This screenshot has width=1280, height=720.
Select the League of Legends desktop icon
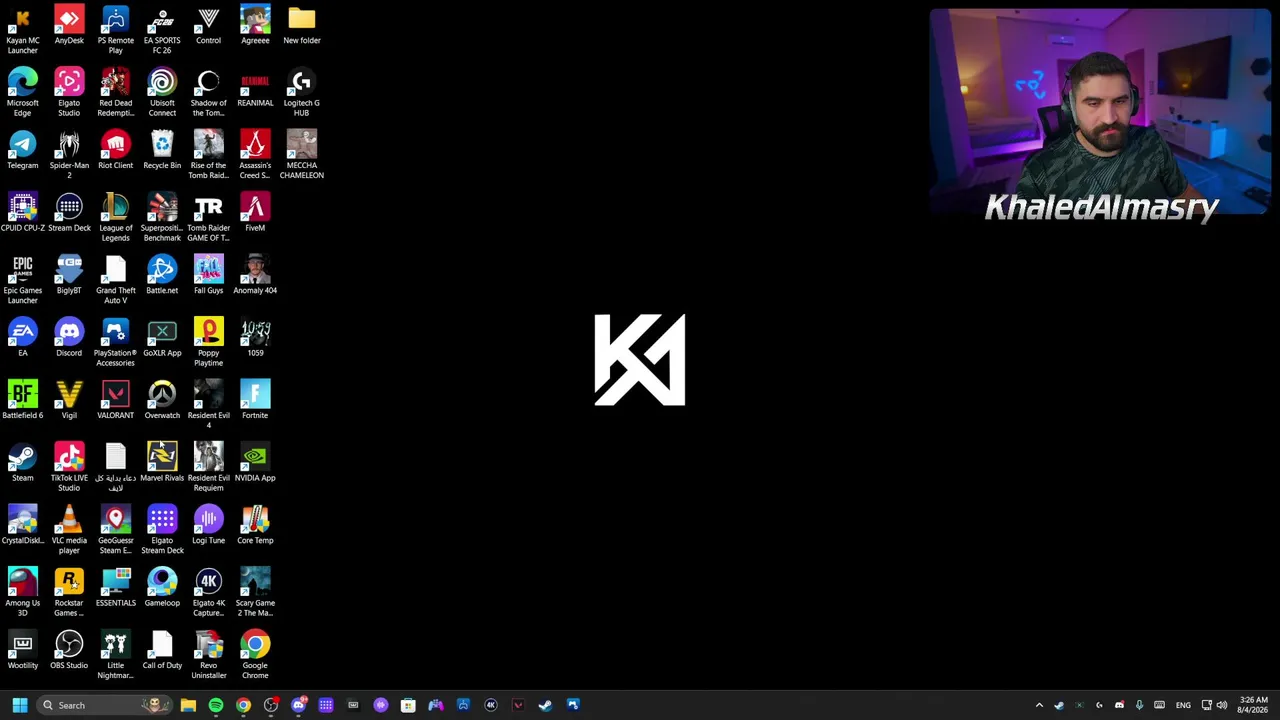(115, 218)
